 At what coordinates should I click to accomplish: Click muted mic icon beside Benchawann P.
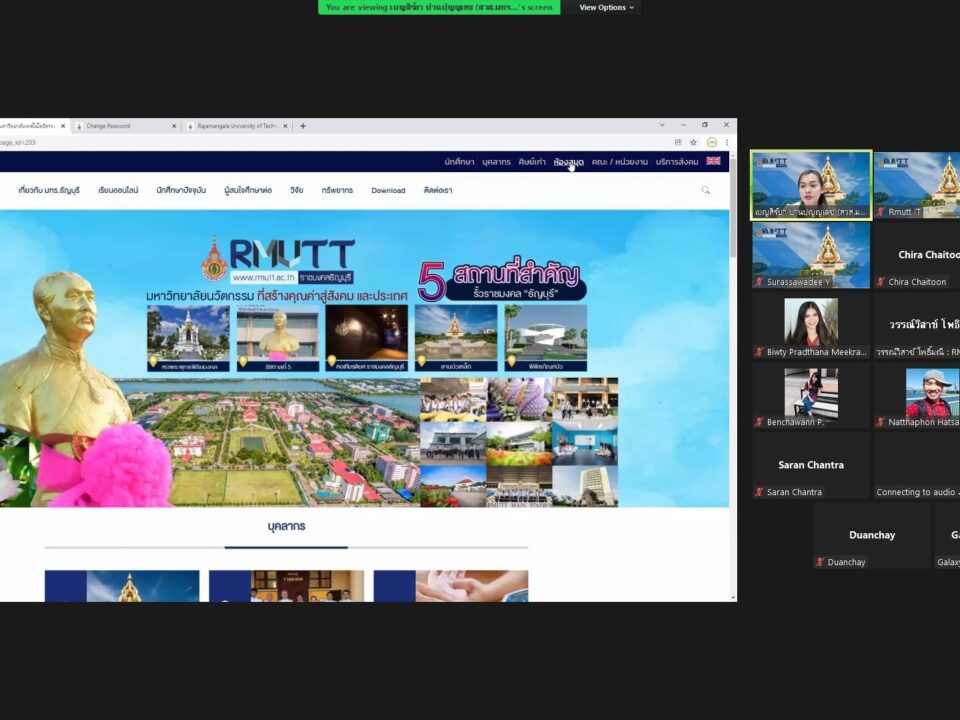click(x=759, y=422)
